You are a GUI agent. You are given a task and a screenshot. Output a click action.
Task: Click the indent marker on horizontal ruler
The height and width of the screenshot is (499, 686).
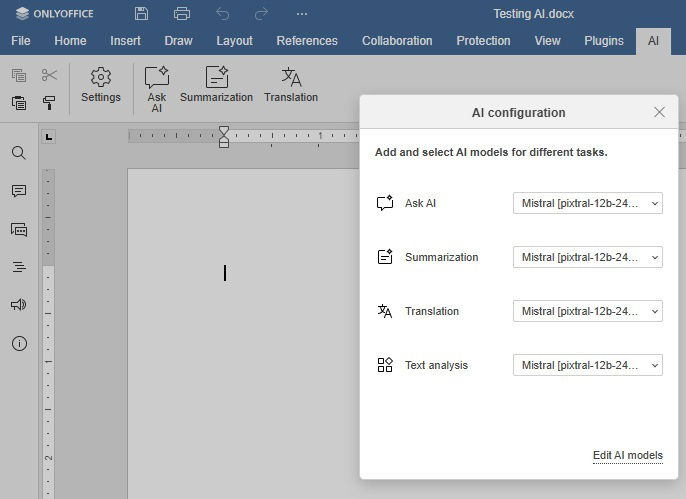pos(224,137)
